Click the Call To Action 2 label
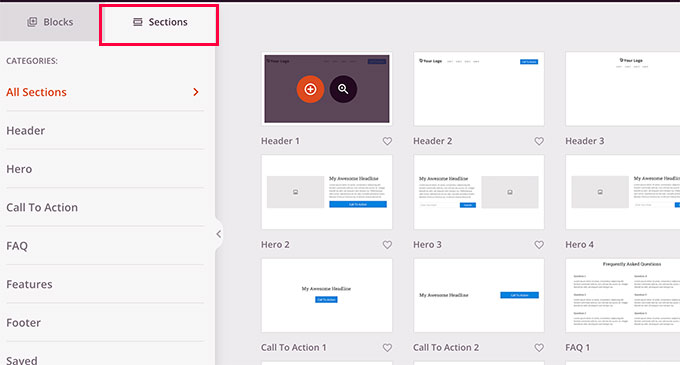The image size is (680, 365). coord(446,348)
